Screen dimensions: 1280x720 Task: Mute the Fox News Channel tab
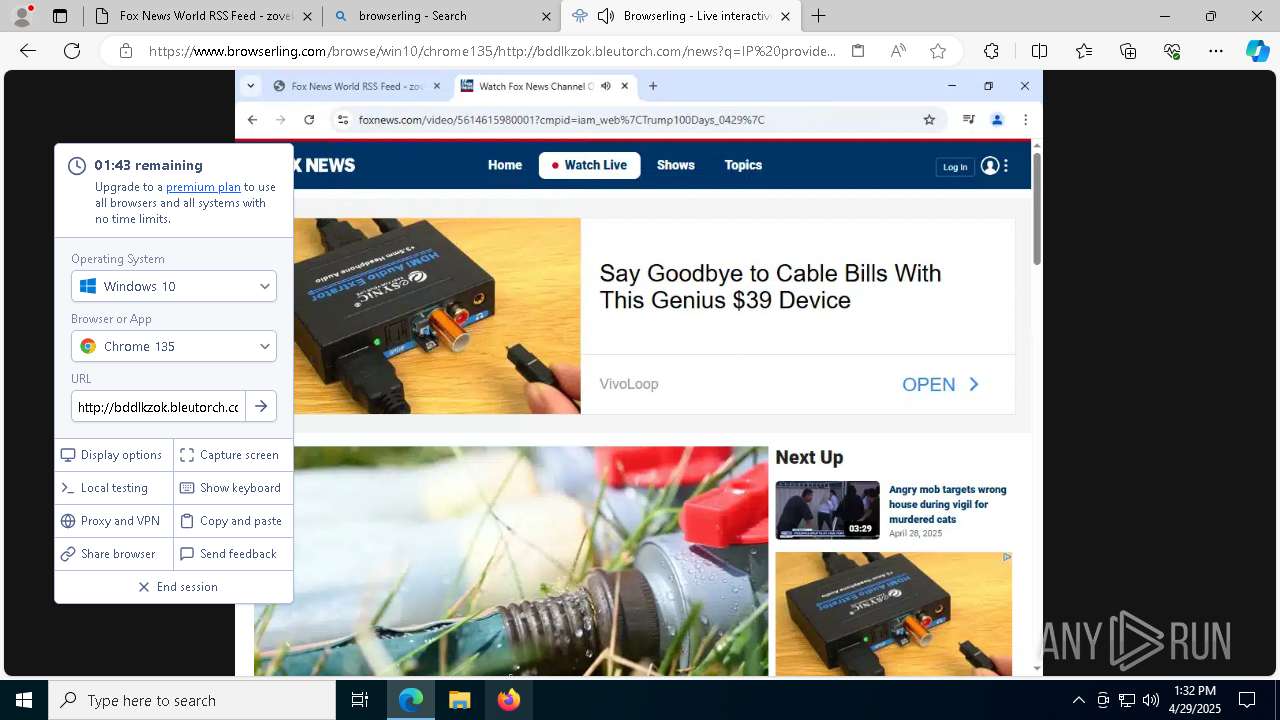click(x=606, y=86)
